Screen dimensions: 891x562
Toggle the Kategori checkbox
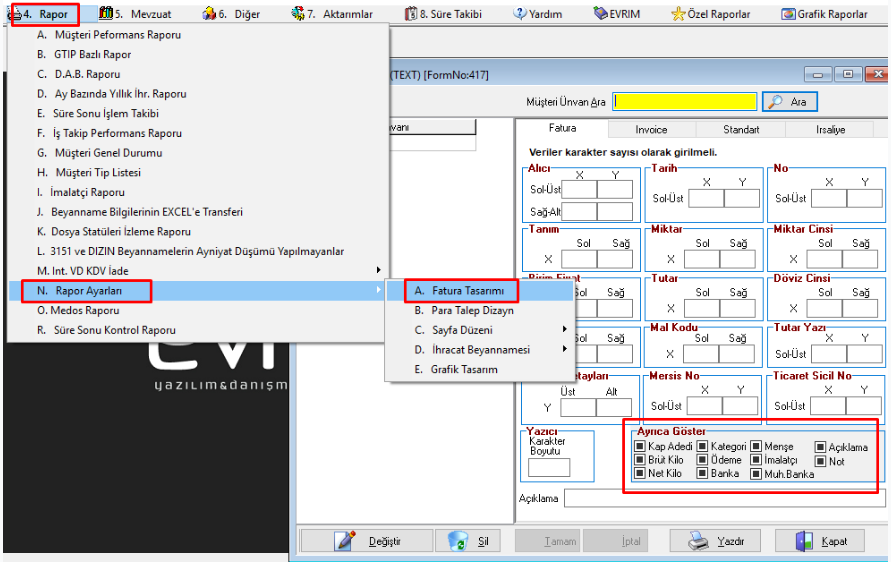[x=702, y=446]
